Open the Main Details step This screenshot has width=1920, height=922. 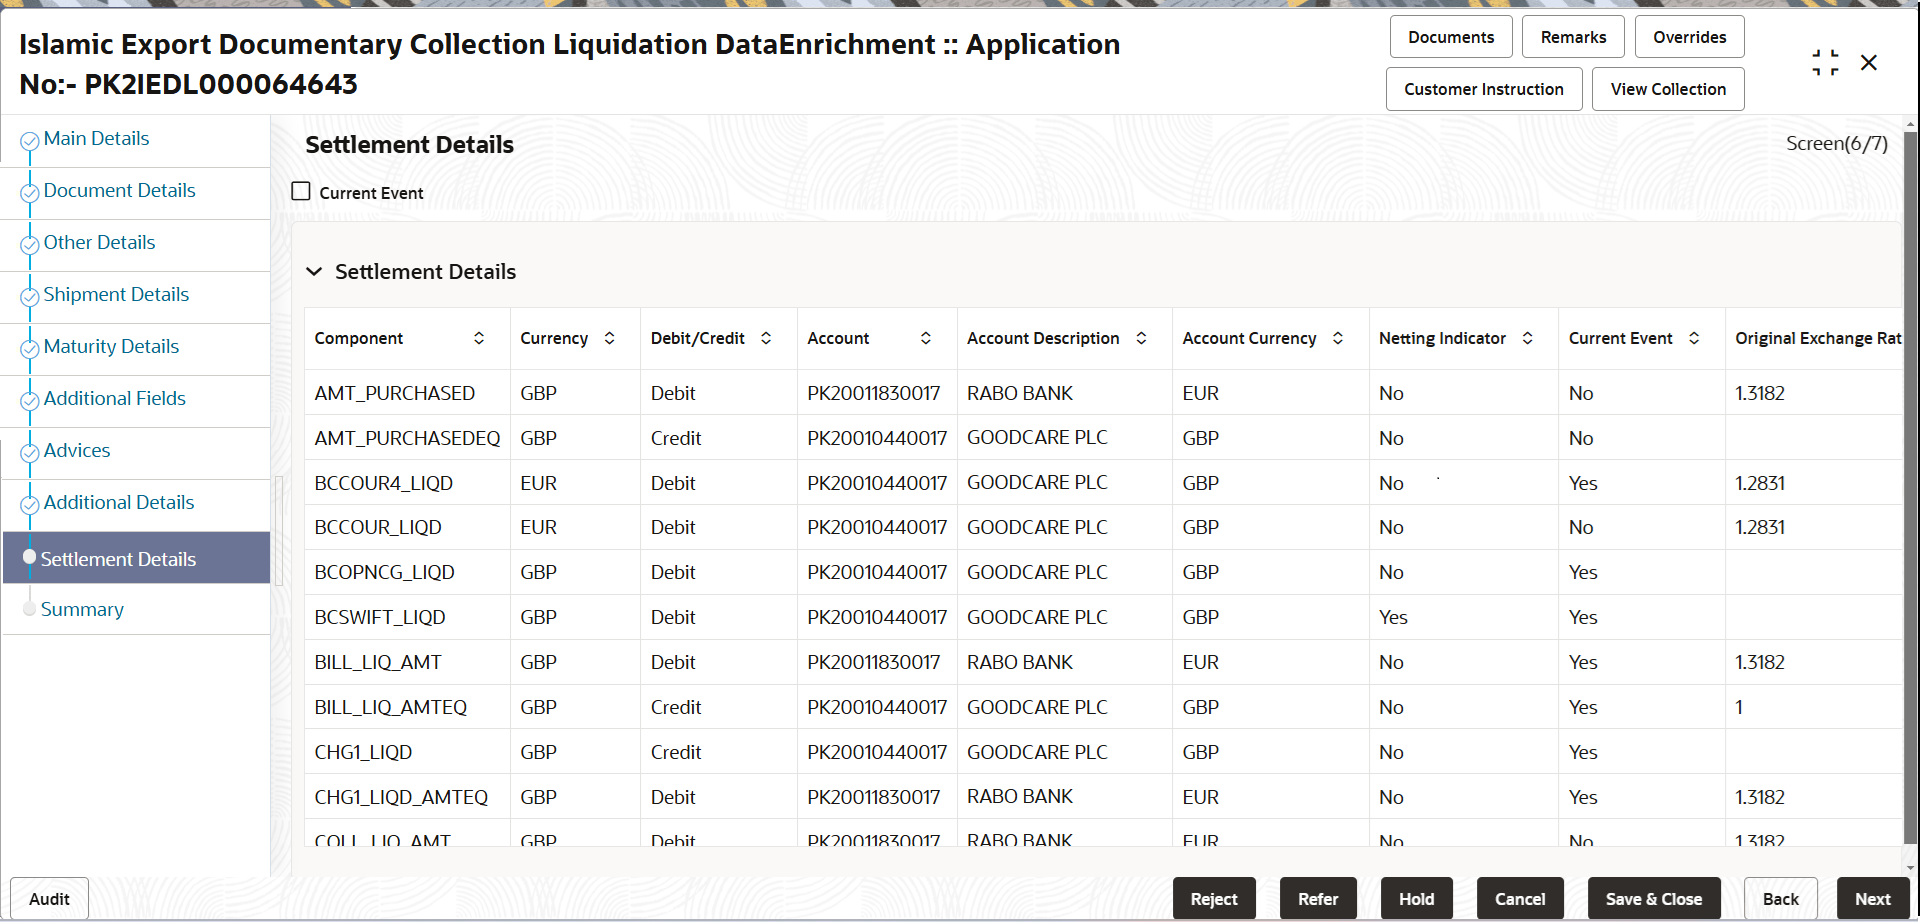tap(96, 139)
